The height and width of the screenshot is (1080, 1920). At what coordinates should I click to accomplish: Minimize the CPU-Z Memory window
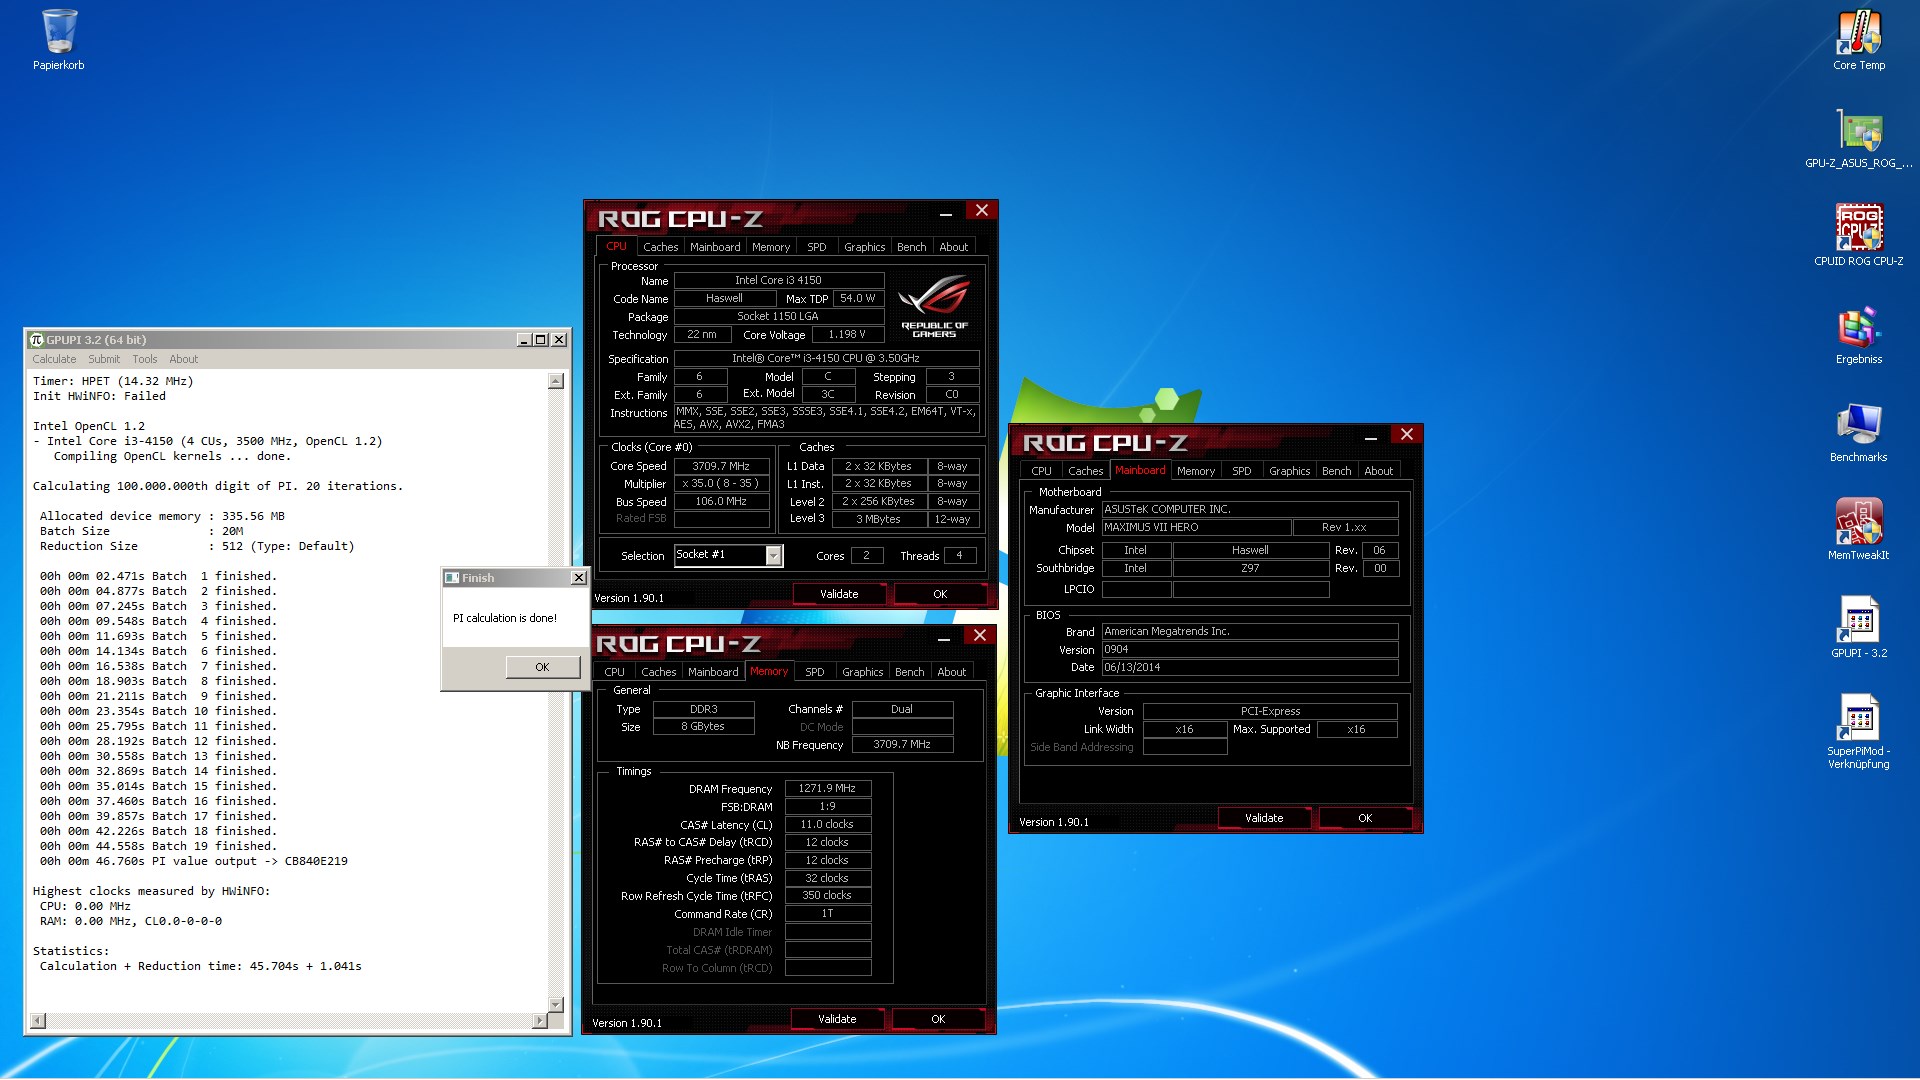click(943, 637)
